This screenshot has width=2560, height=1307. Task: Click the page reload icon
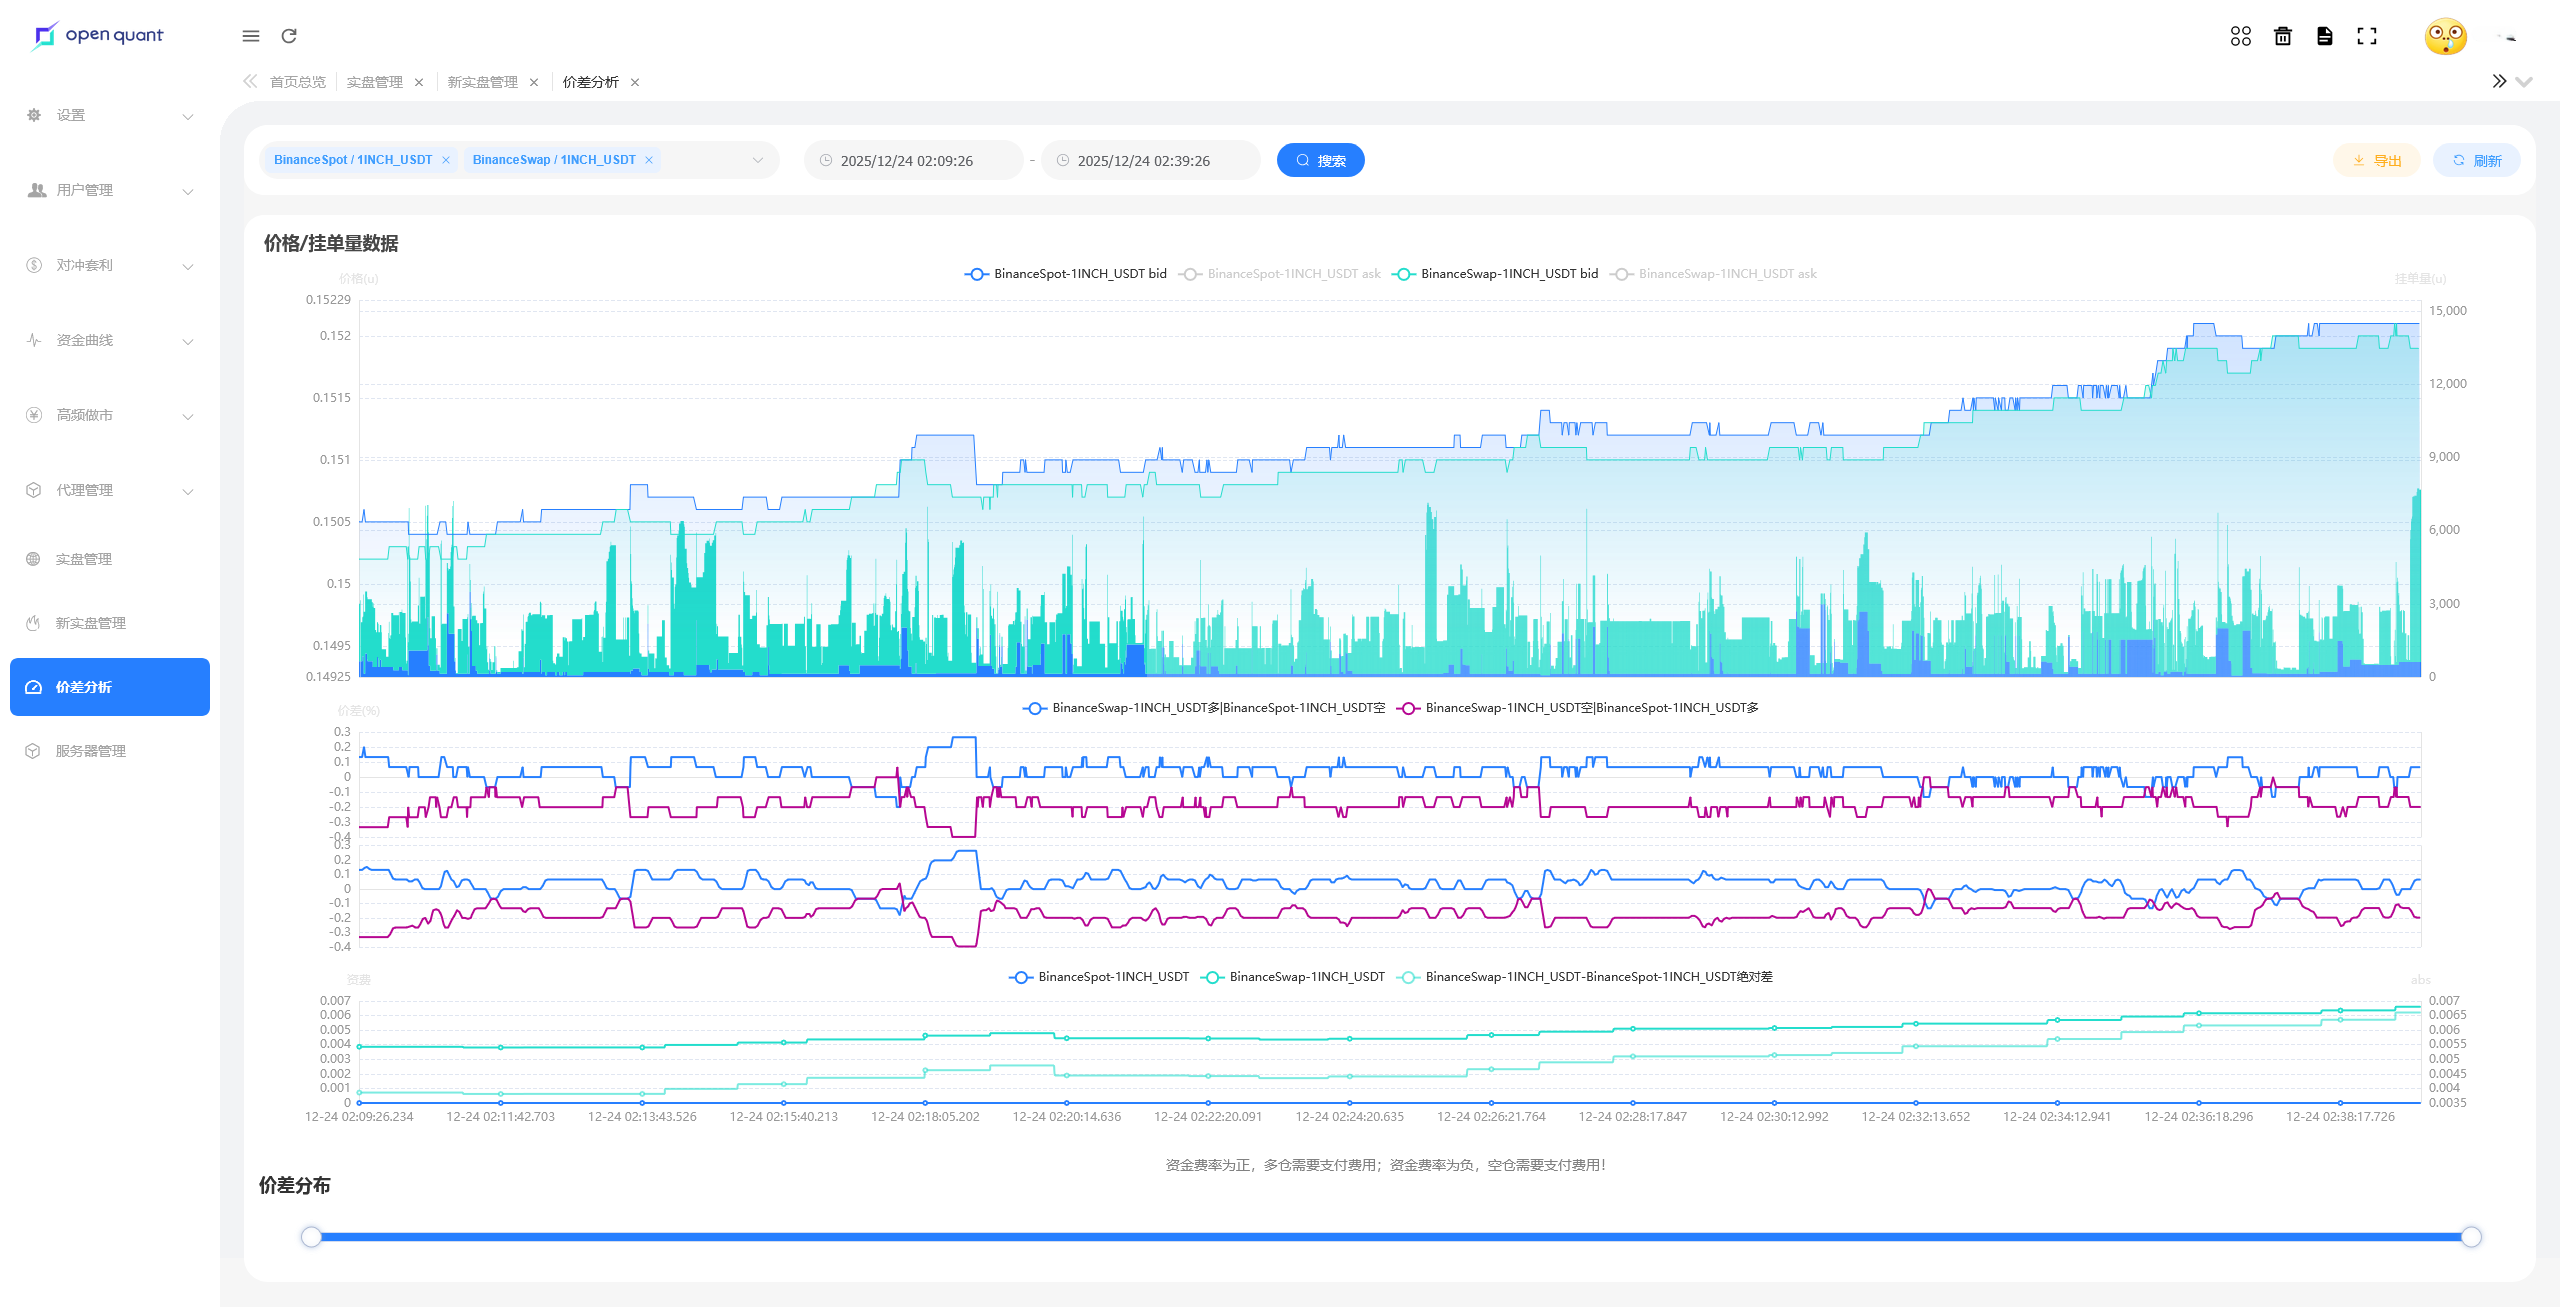pos(289,36)
